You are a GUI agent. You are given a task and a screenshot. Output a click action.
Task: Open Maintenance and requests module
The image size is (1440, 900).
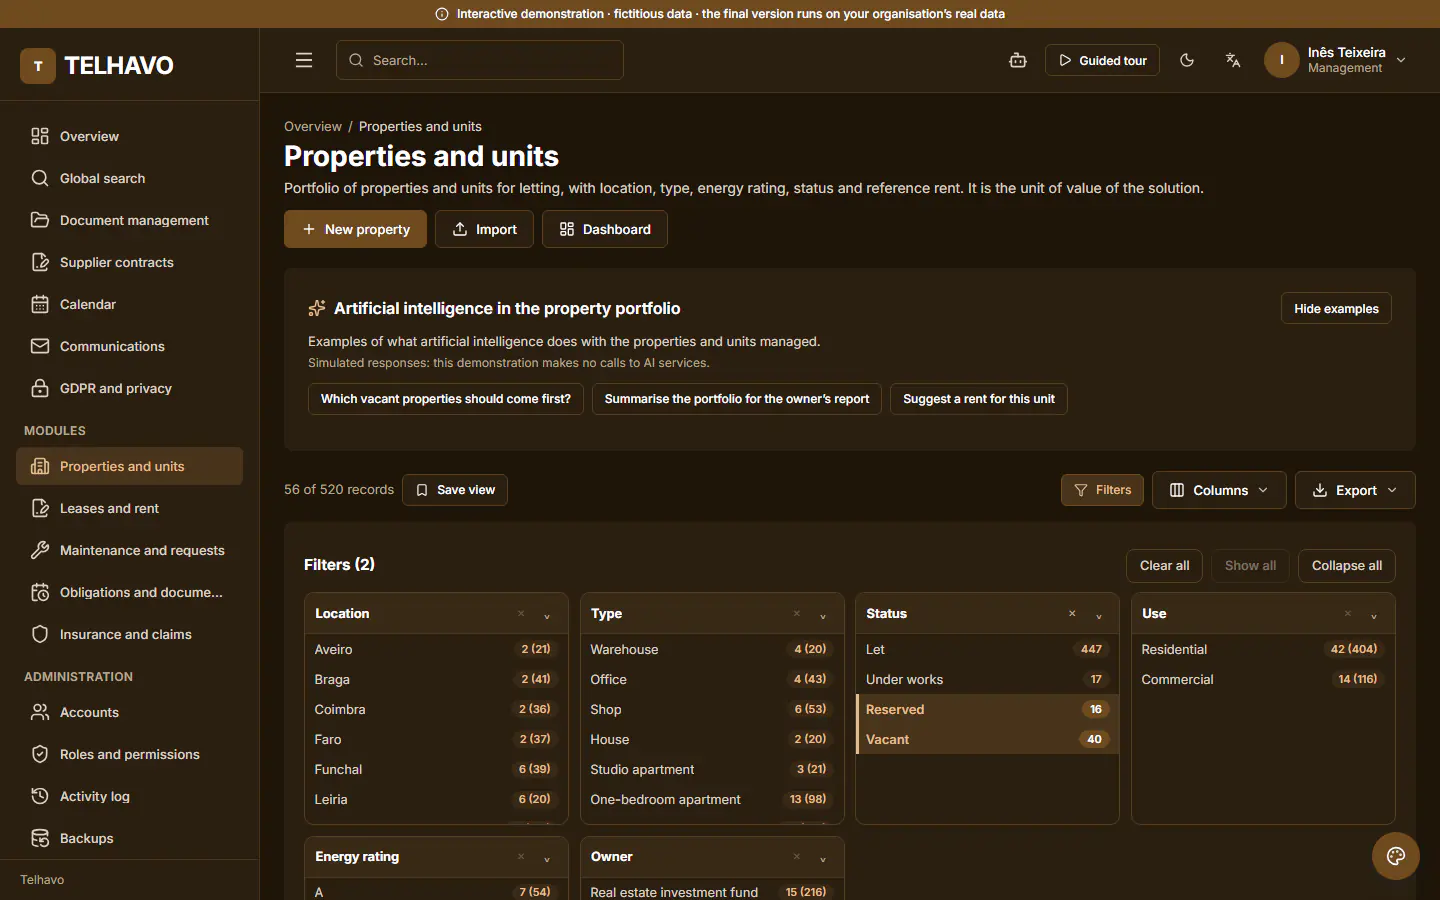point(129,550)
